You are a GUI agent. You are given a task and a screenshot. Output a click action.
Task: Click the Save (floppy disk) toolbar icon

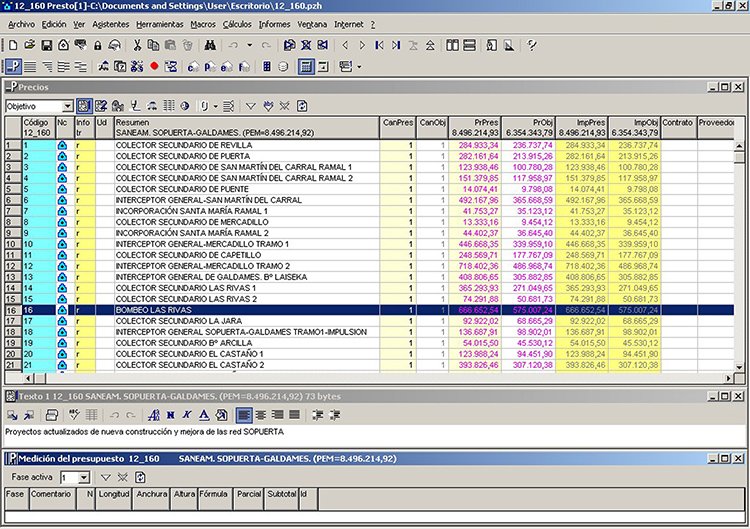pyautogui.click(x=47, y=45)
